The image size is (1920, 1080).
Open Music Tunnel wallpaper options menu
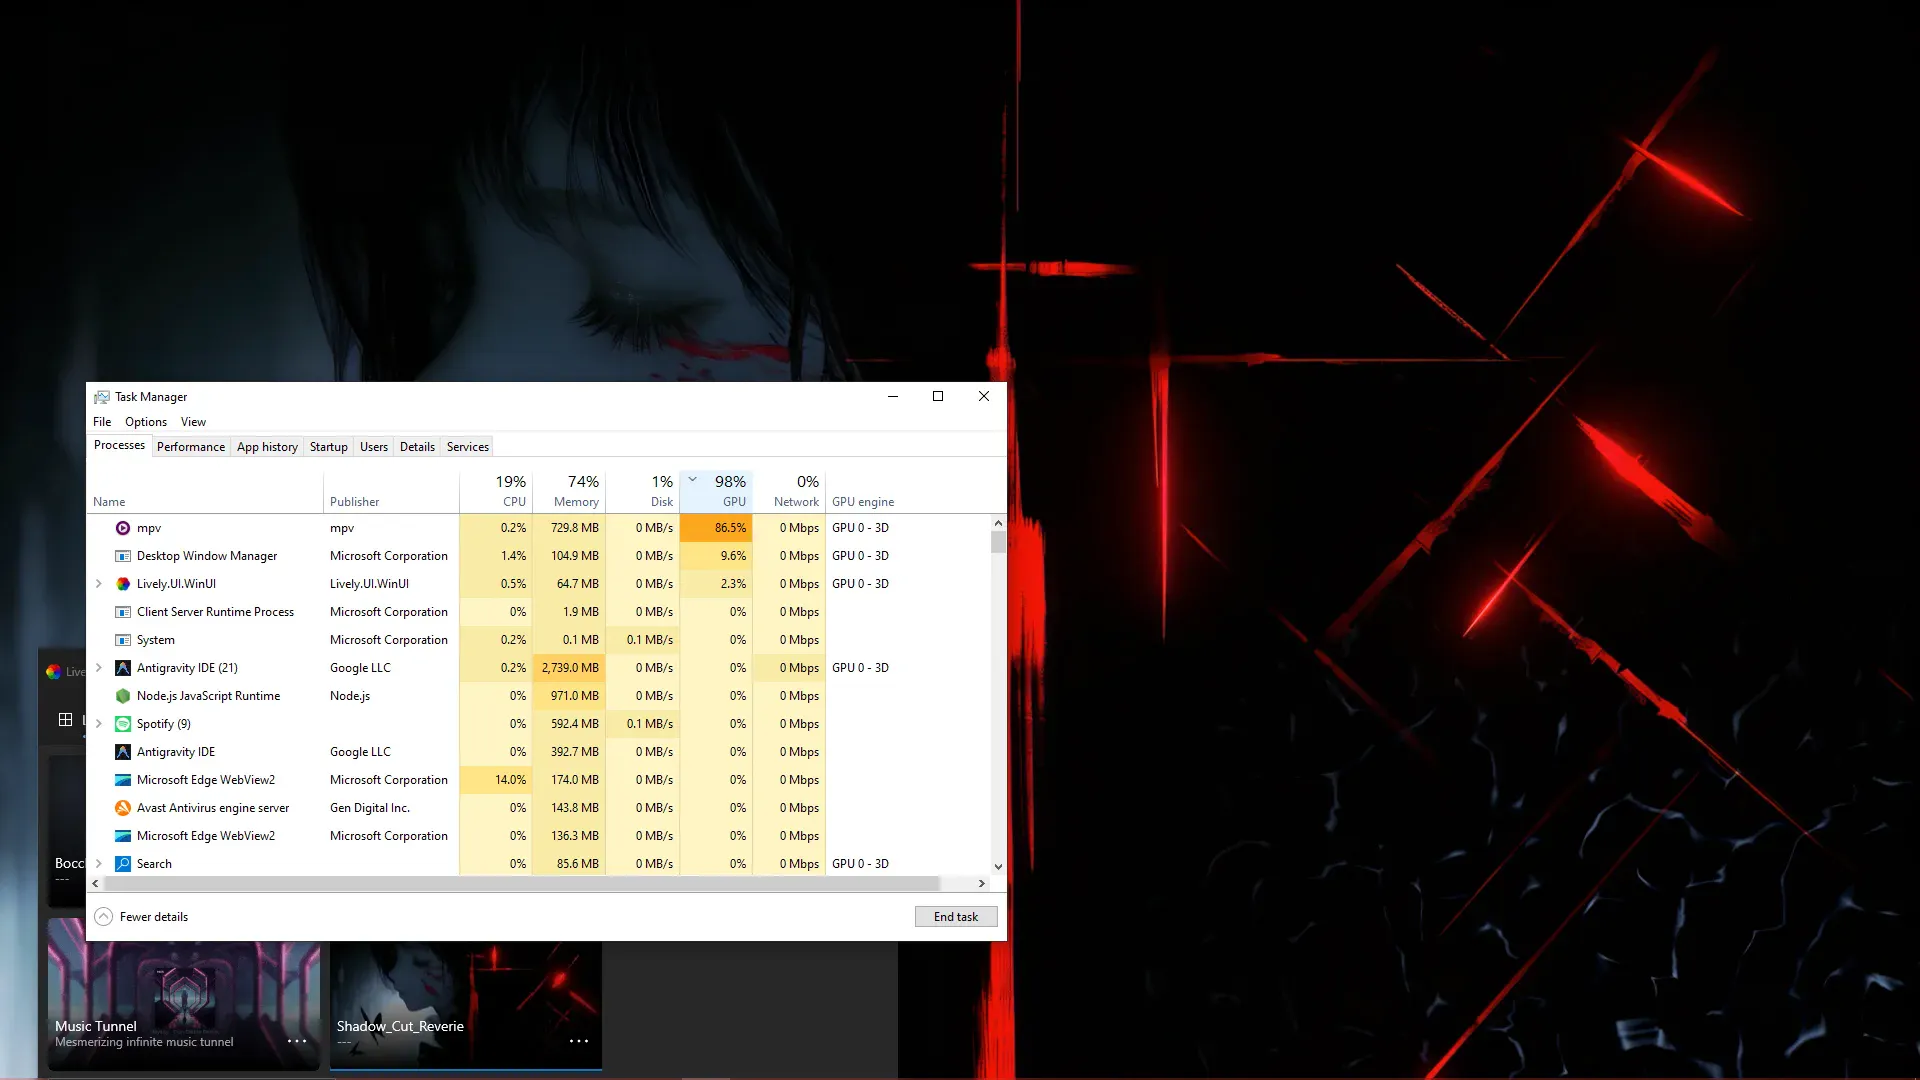click(297, 1041)
